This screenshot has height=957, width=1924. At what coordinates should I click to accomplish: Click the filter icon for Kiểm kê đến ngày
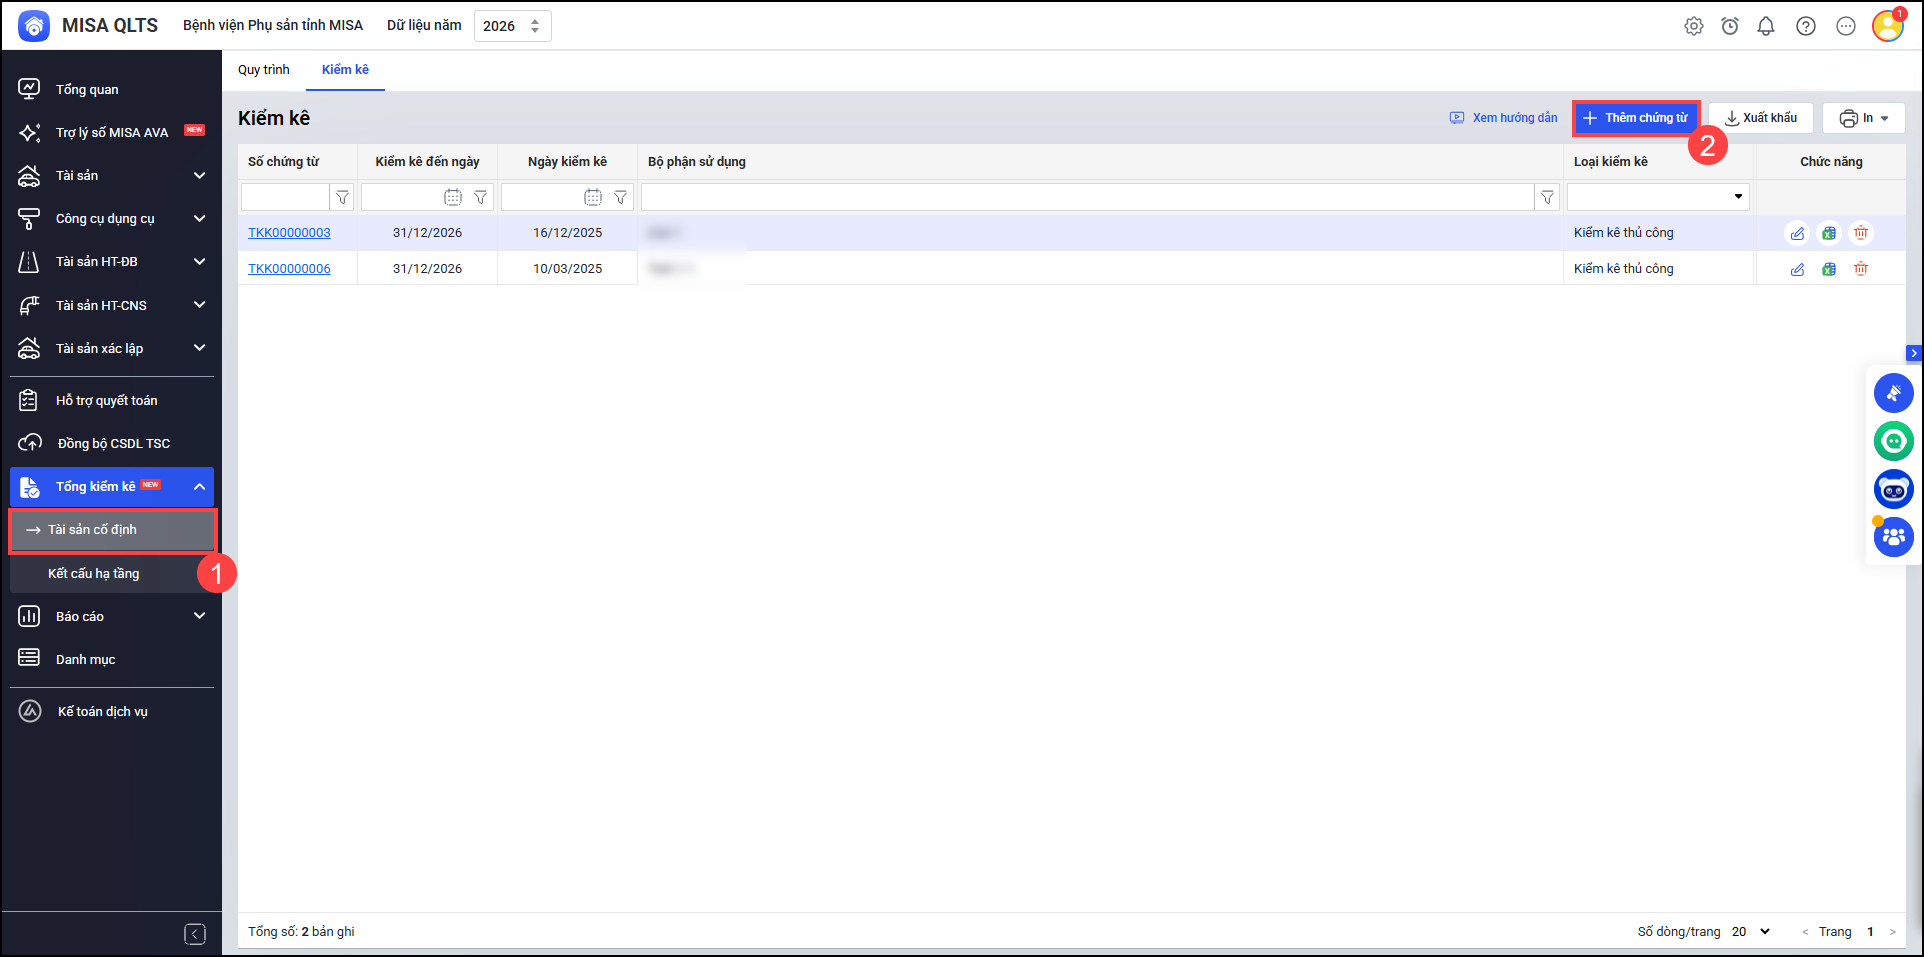click(x=481, y=197)
